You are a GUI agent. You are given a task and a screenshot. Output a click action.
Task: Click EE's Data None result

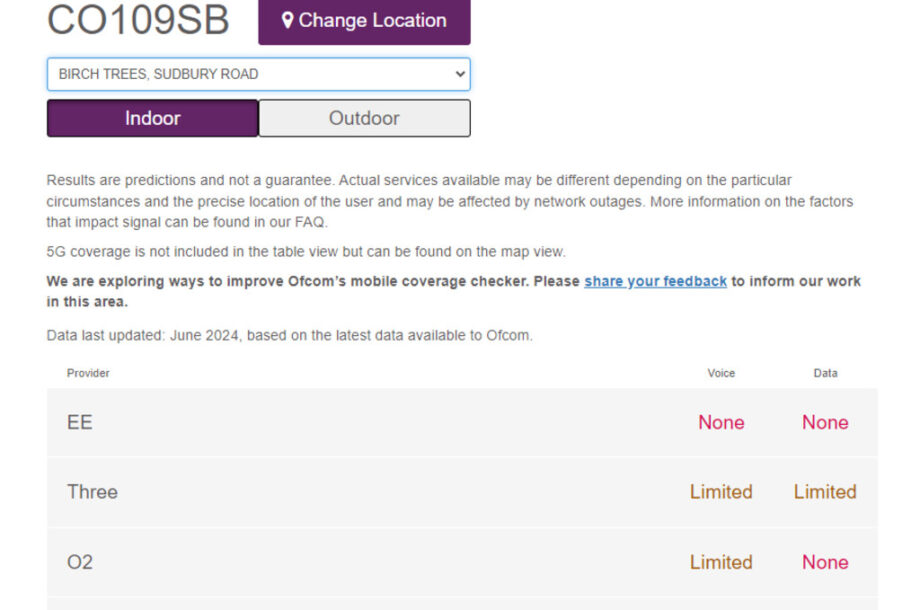825,422
